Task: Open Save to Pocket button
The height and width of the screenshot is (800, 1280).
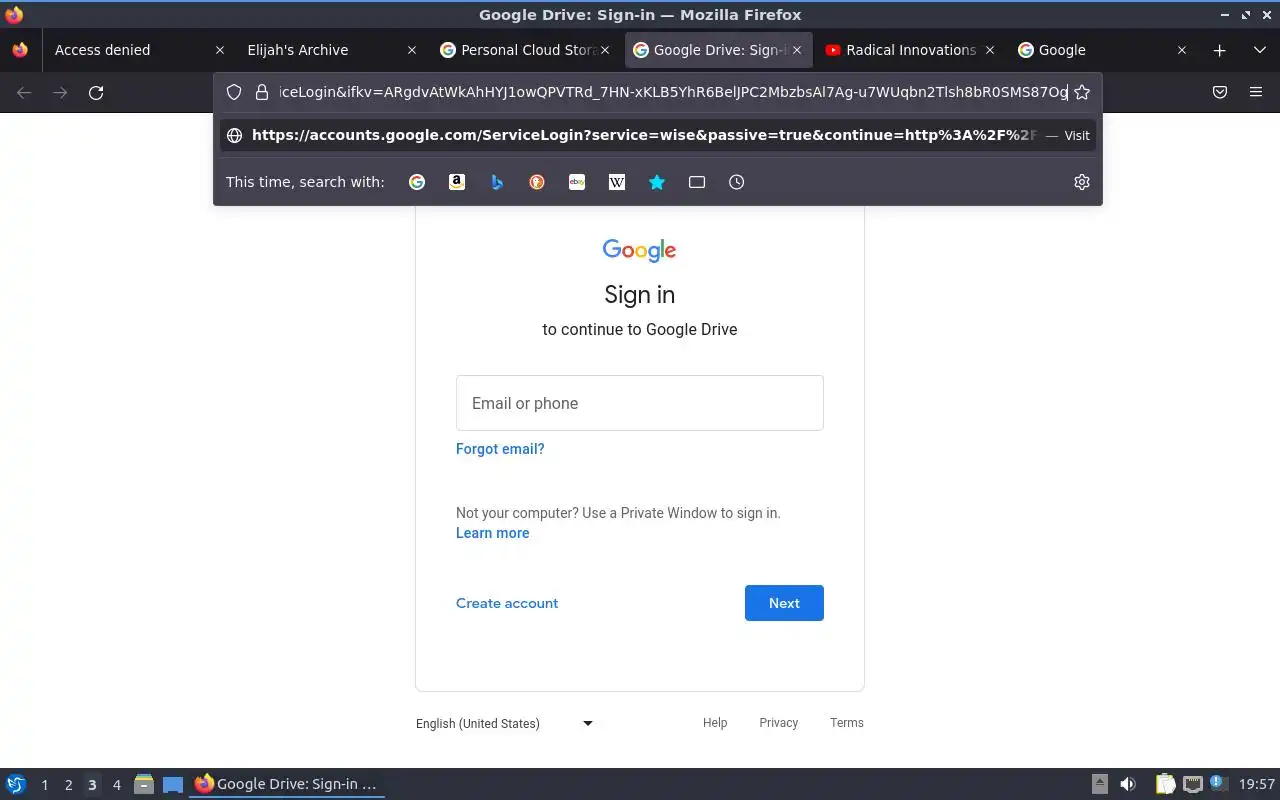Action: (x=1220, y=92)
